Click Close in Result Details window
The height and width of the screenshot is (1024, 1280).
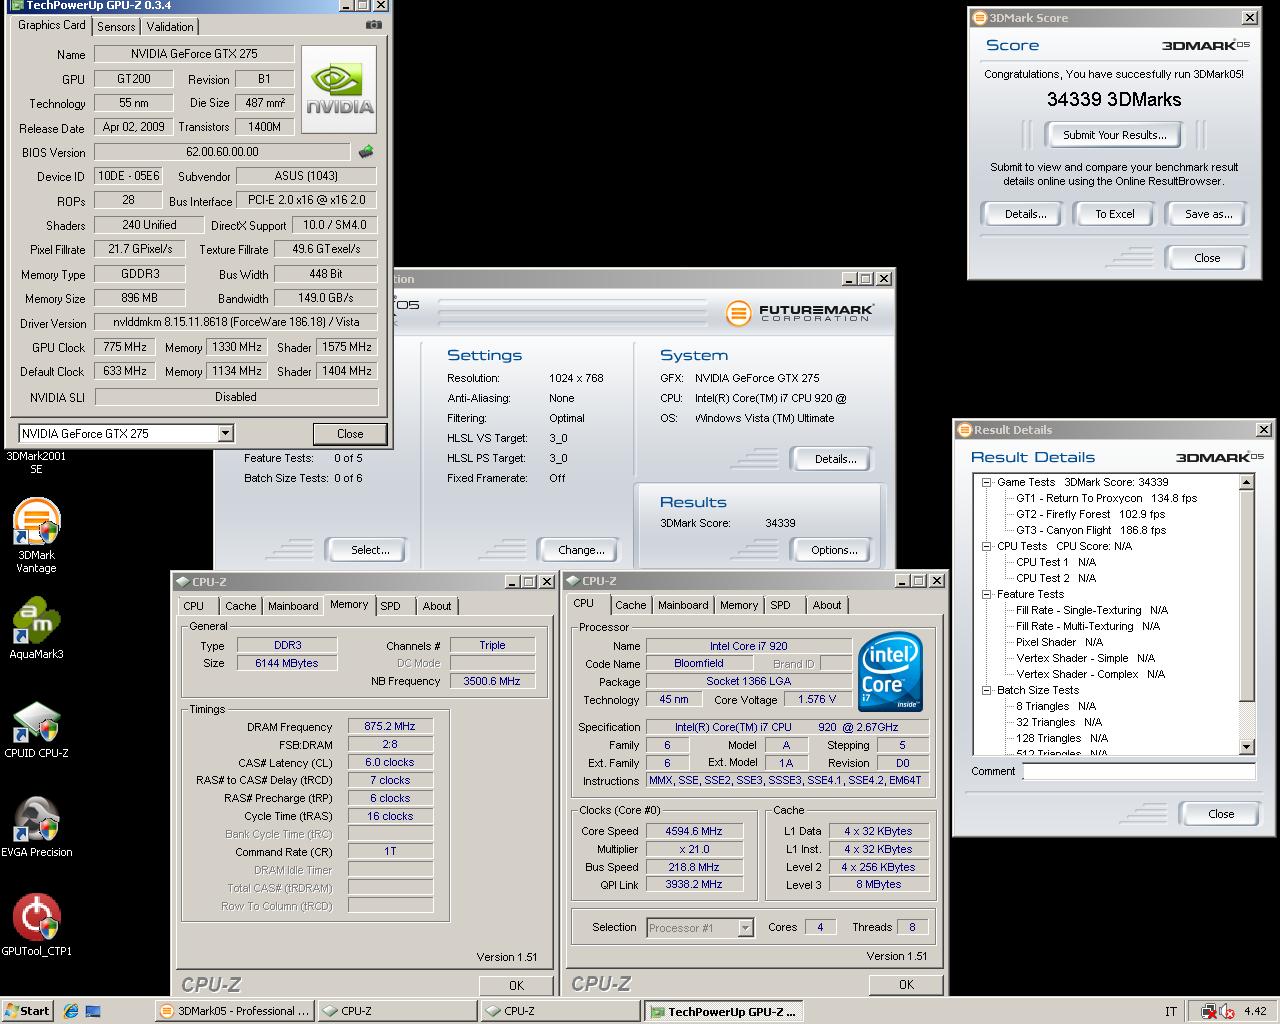pyautogui.click(x=1221, y=814)
